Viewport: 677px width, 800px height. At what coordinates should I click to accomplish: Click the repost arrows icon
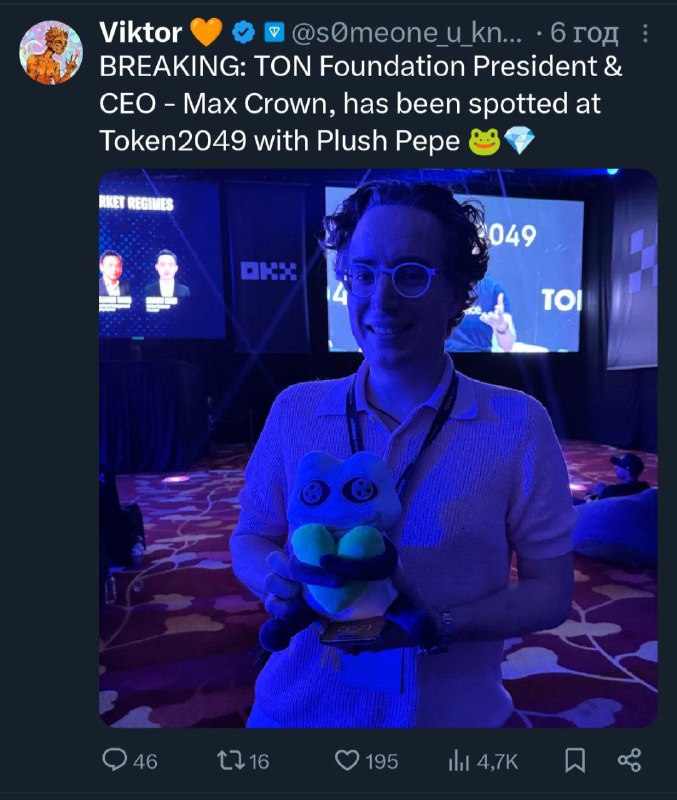pyautogui.click(x=231, y=761)
